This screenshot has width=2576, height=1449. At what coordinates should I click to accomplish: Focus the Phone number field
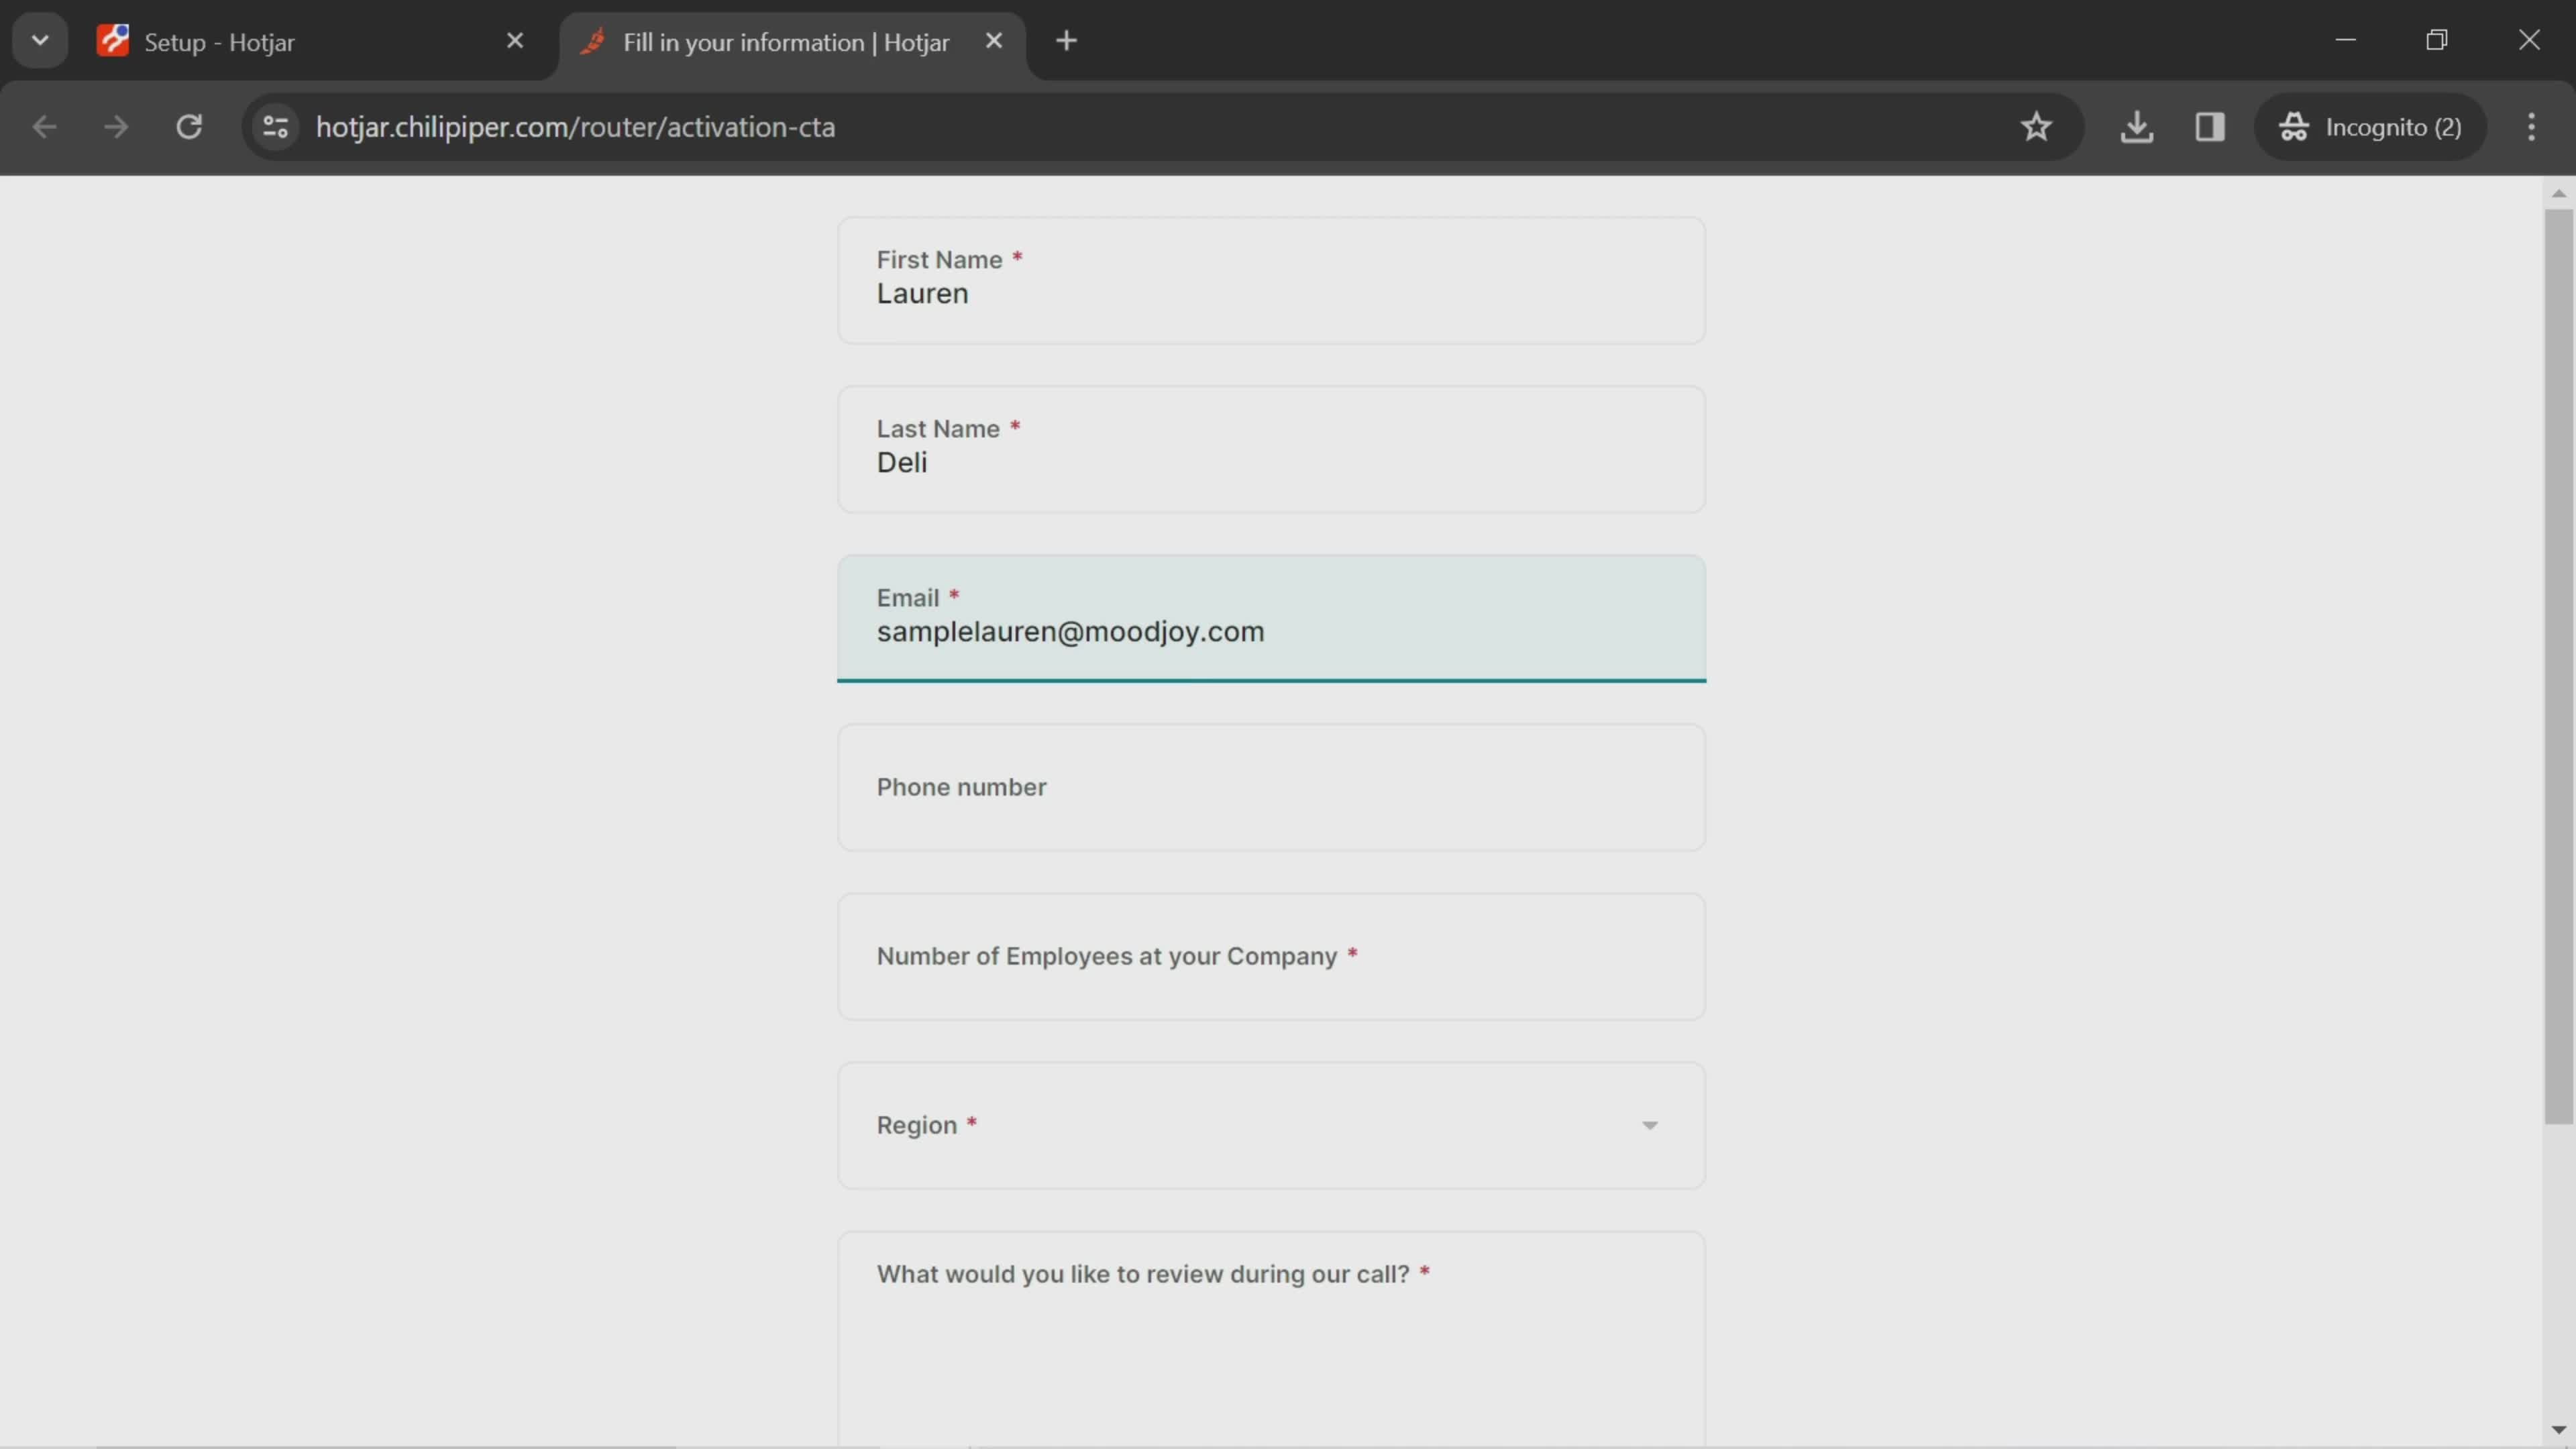pyautogui.click(x=1271, y=788)
